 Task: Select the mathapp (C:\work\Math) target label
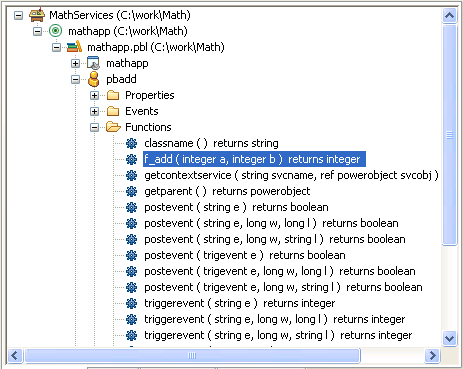128,31
